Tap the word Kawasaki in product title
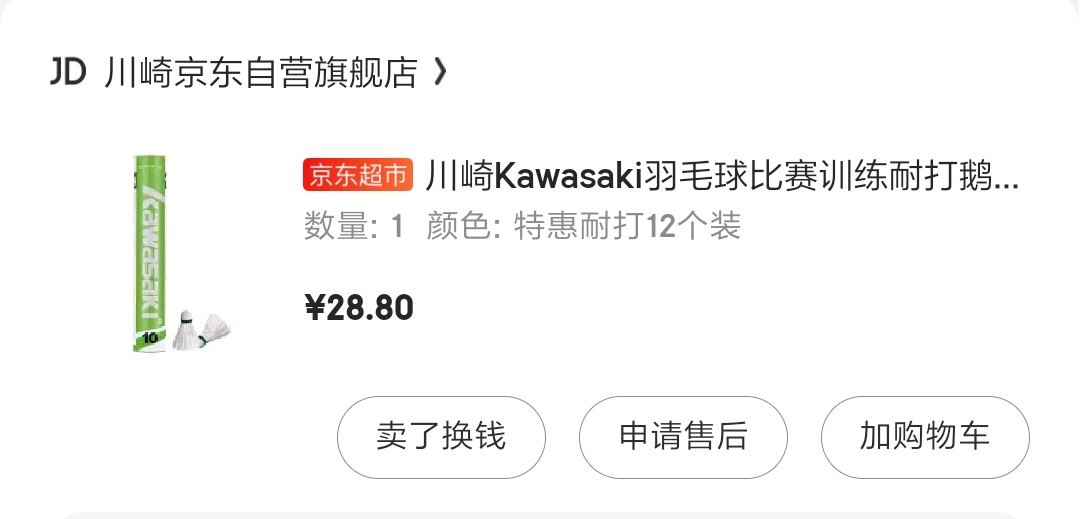Image resolution: width=1080 pixels, height=519 pixels. tap(568, 176)
